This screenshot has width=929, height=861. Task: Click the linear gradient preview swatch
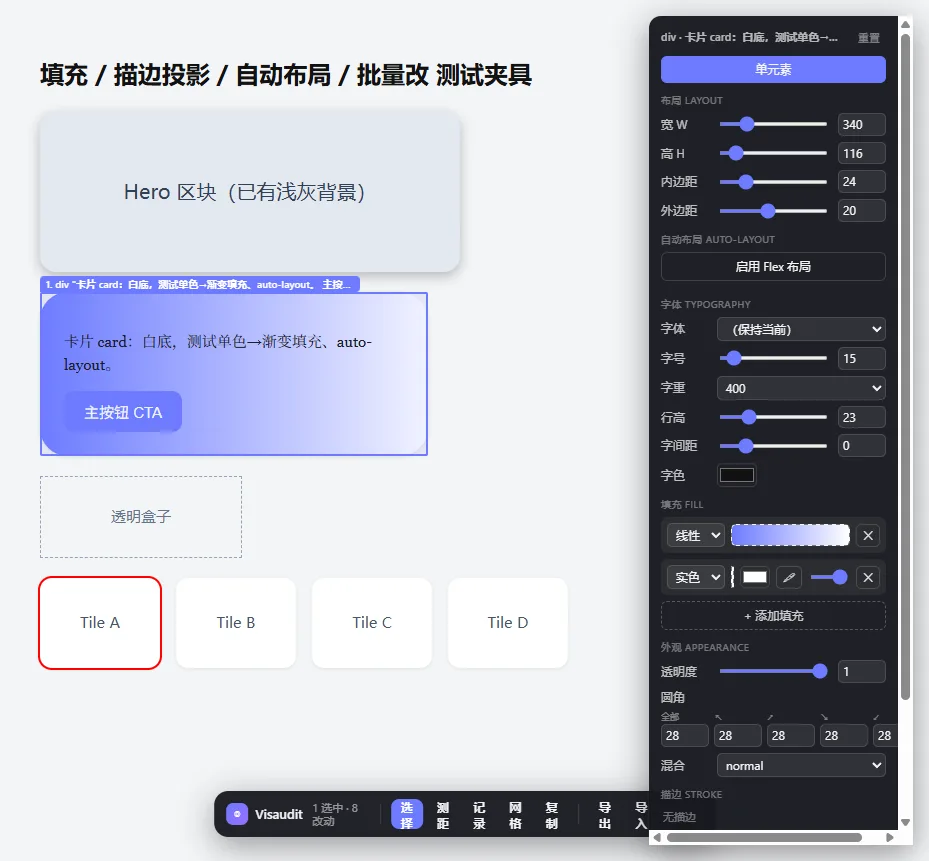pos(790,535)
